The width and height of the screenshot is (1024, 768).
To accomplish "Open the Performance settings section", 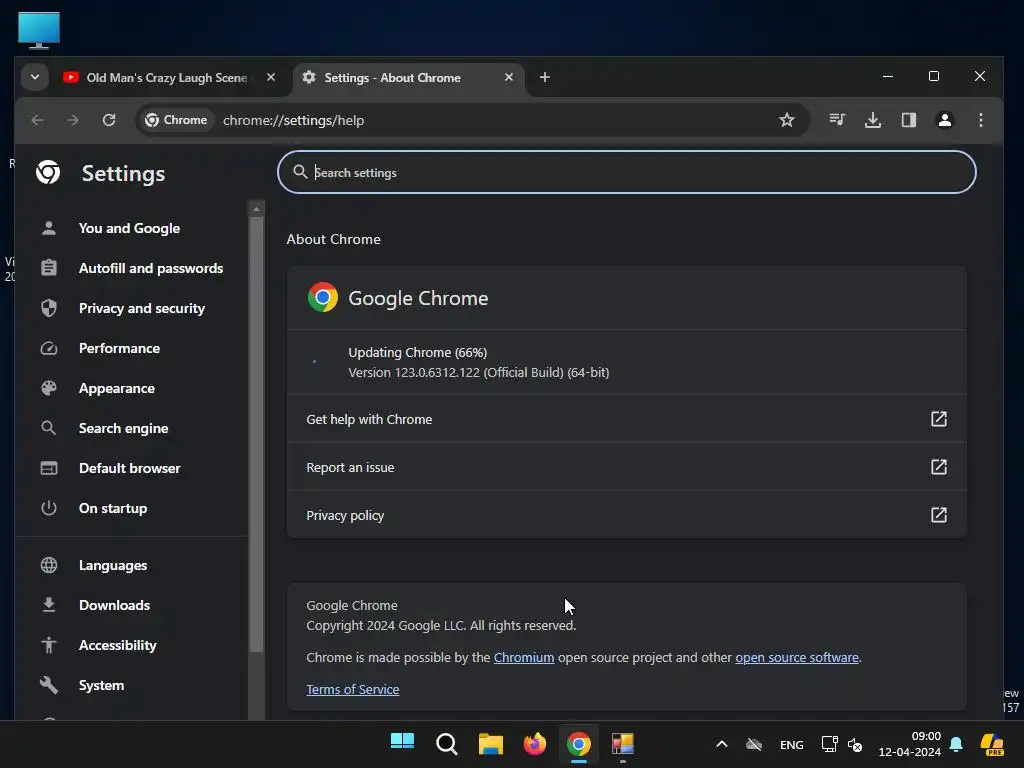I will 120,348.
